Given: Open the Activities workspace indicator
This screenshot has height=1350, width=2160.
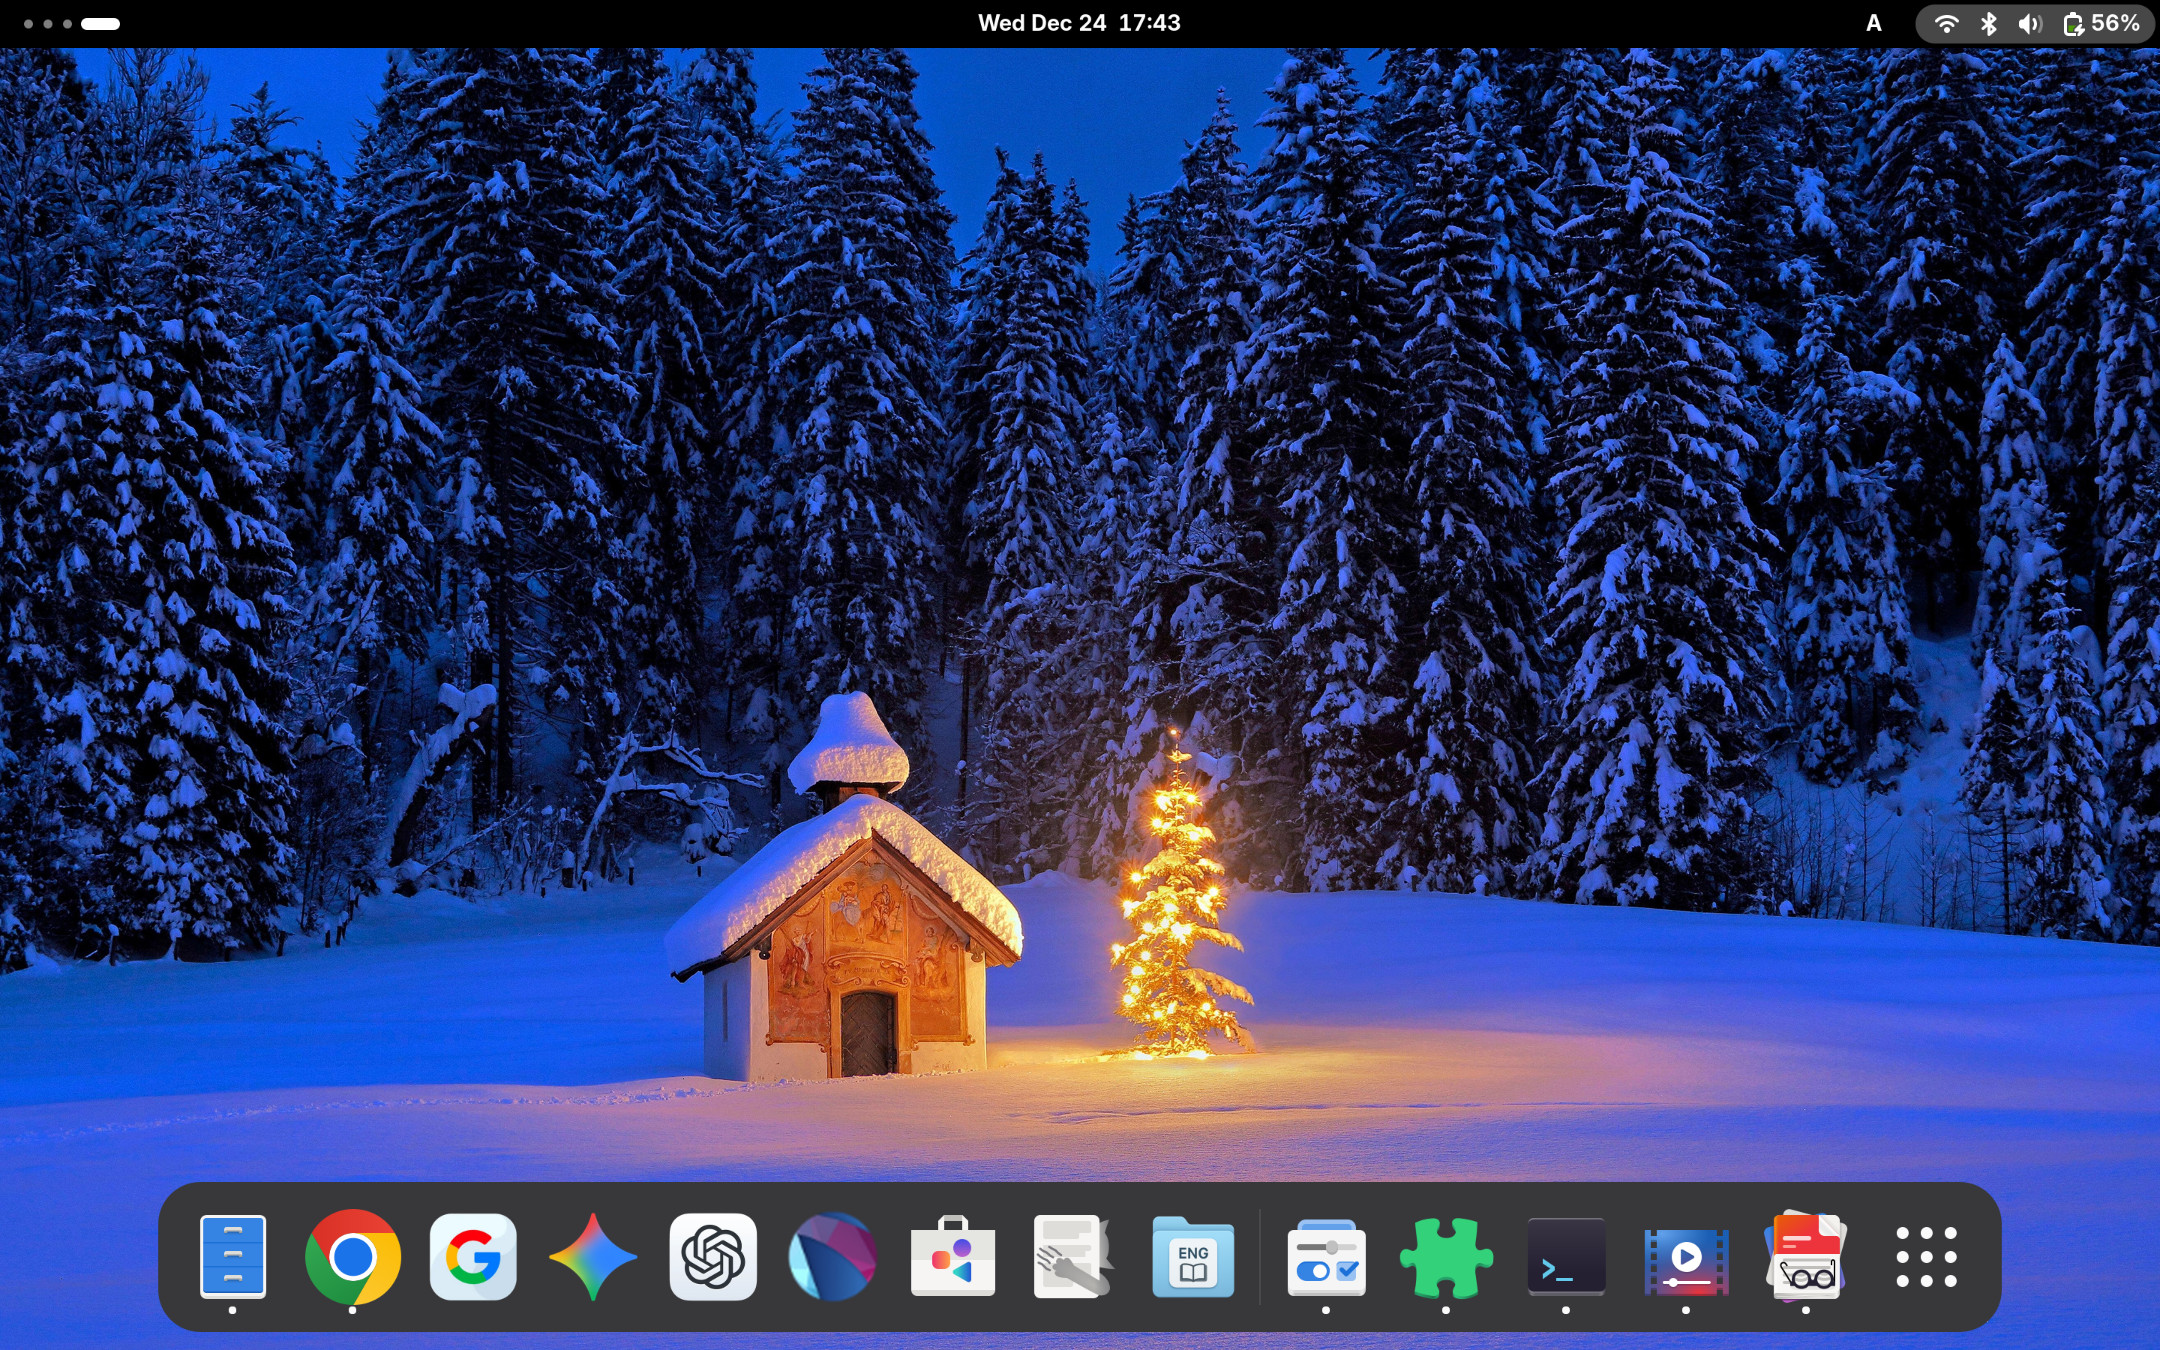Looking at the screenshot, I should 72,23.
